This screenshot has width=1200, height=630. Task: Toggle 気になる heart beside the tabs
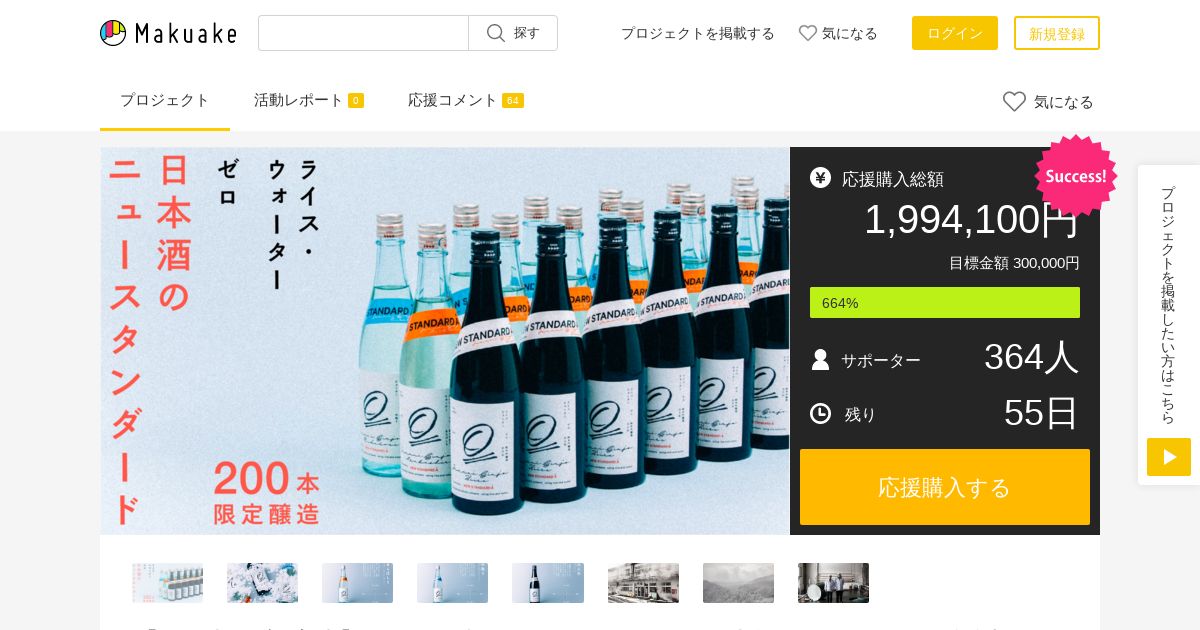pyautogui.click(x=1048, y=102)
